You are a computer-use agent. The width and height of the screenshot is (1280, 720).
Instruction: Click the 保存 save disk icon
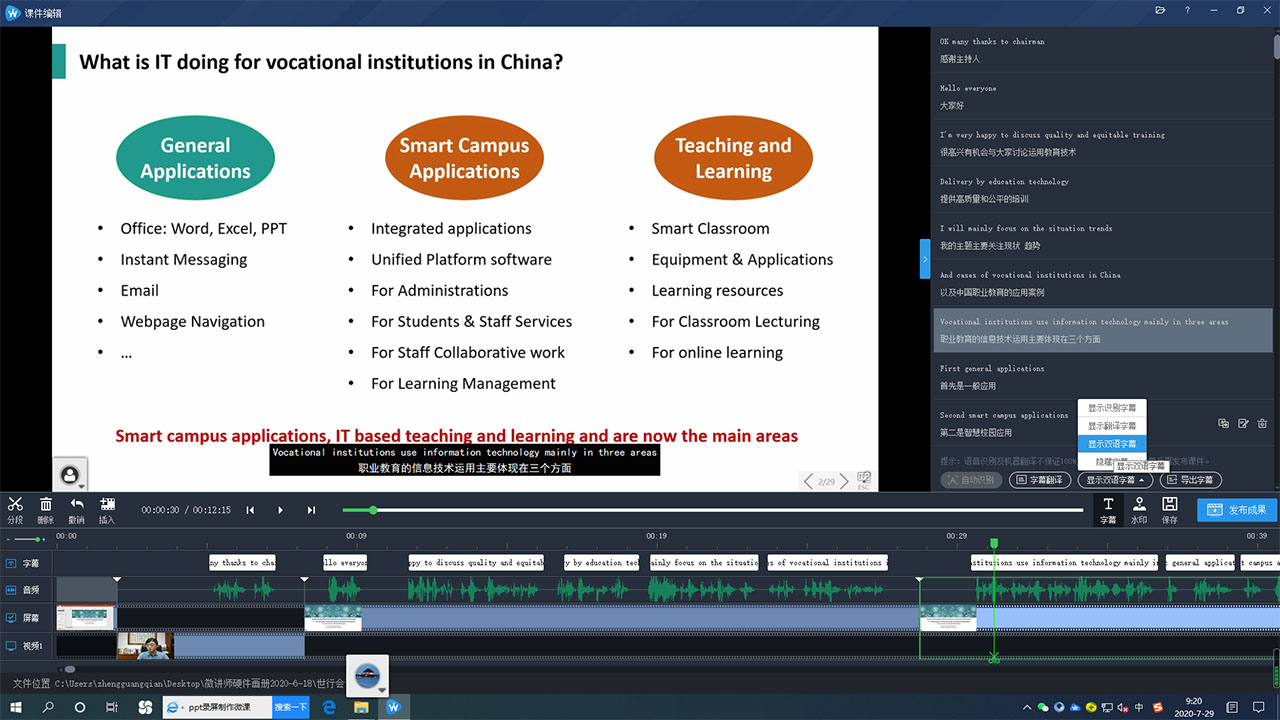point(1169,510)
